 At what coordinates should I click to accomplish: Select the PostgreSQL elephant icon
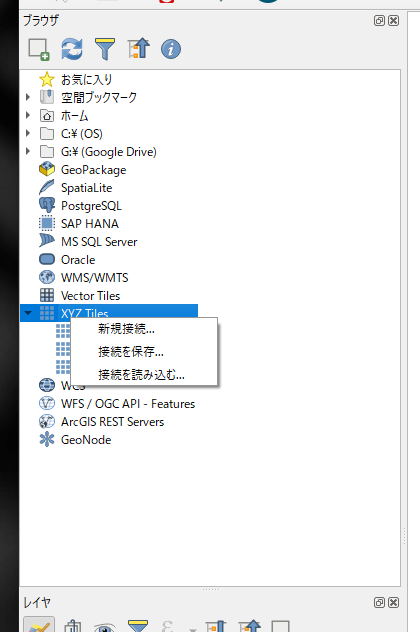point(47,206)
